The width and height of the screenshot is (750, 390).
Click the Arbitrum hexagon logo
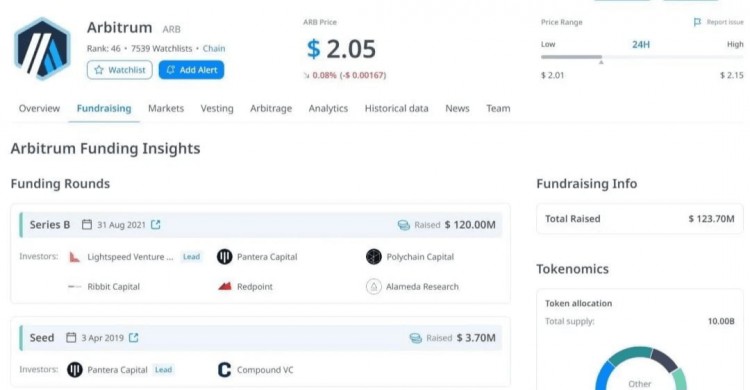click(42, 48)
